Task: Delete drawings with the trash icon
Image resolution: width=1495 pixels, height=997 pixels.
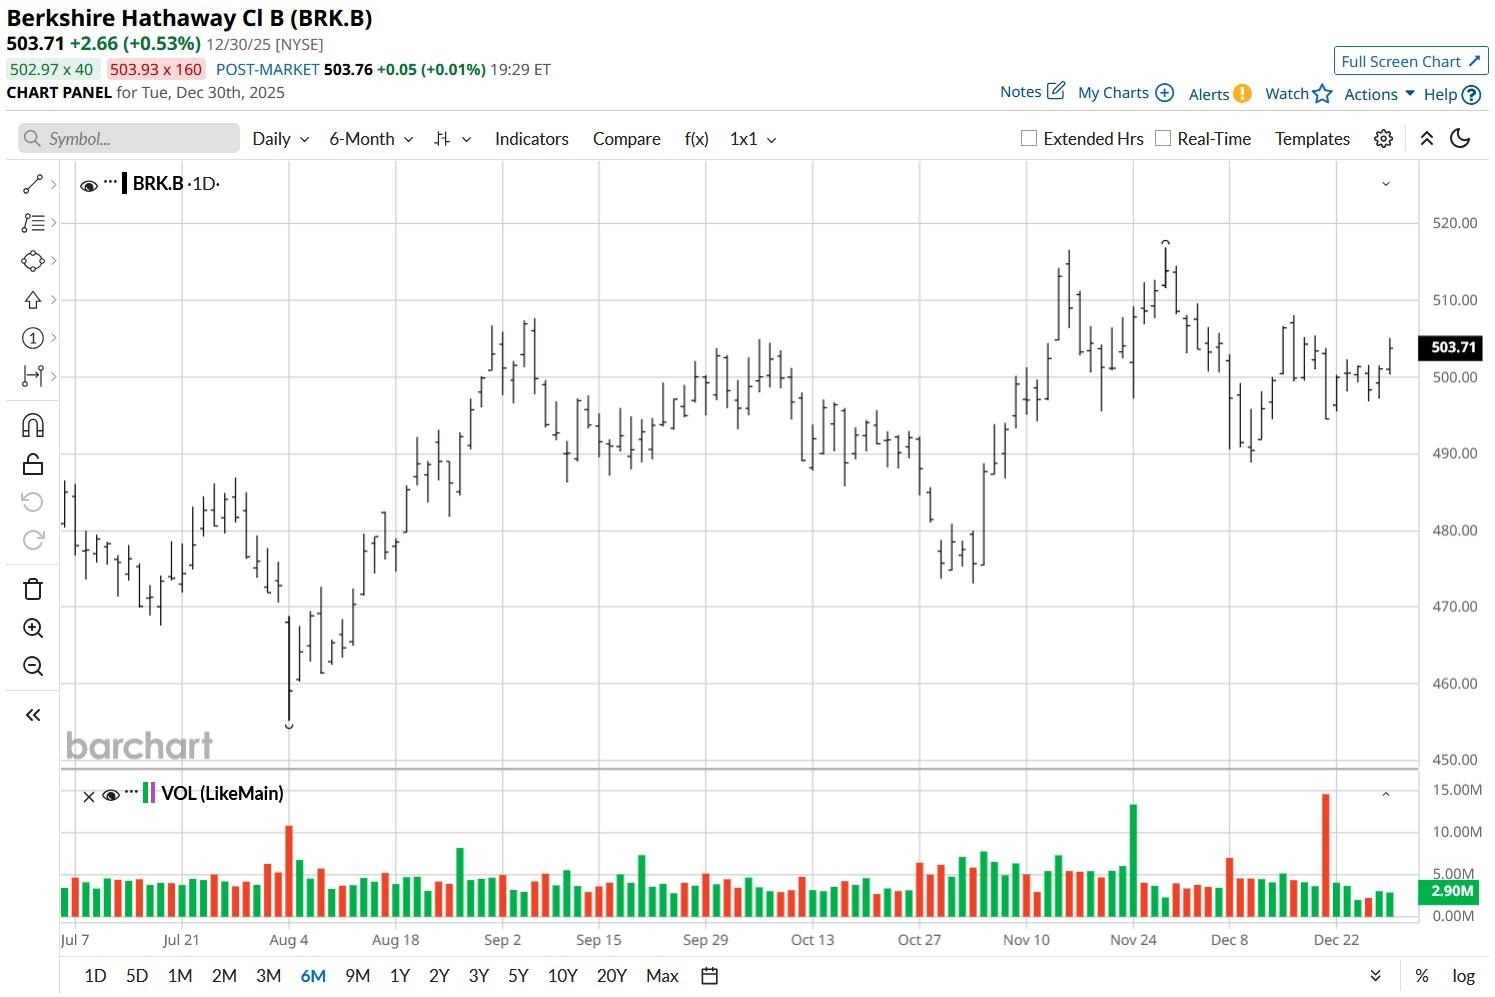Action: (x=32, y=589)
